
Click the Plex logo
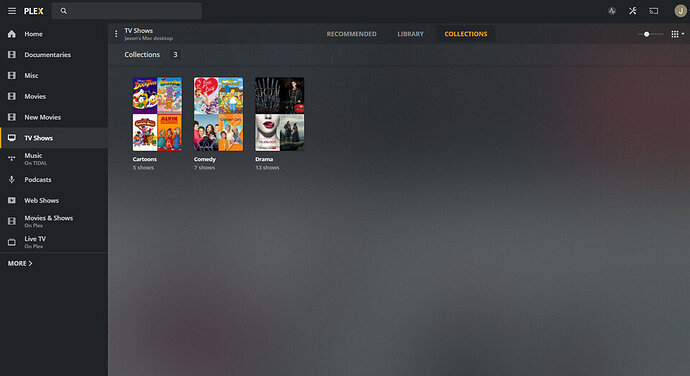click(33, 11)
